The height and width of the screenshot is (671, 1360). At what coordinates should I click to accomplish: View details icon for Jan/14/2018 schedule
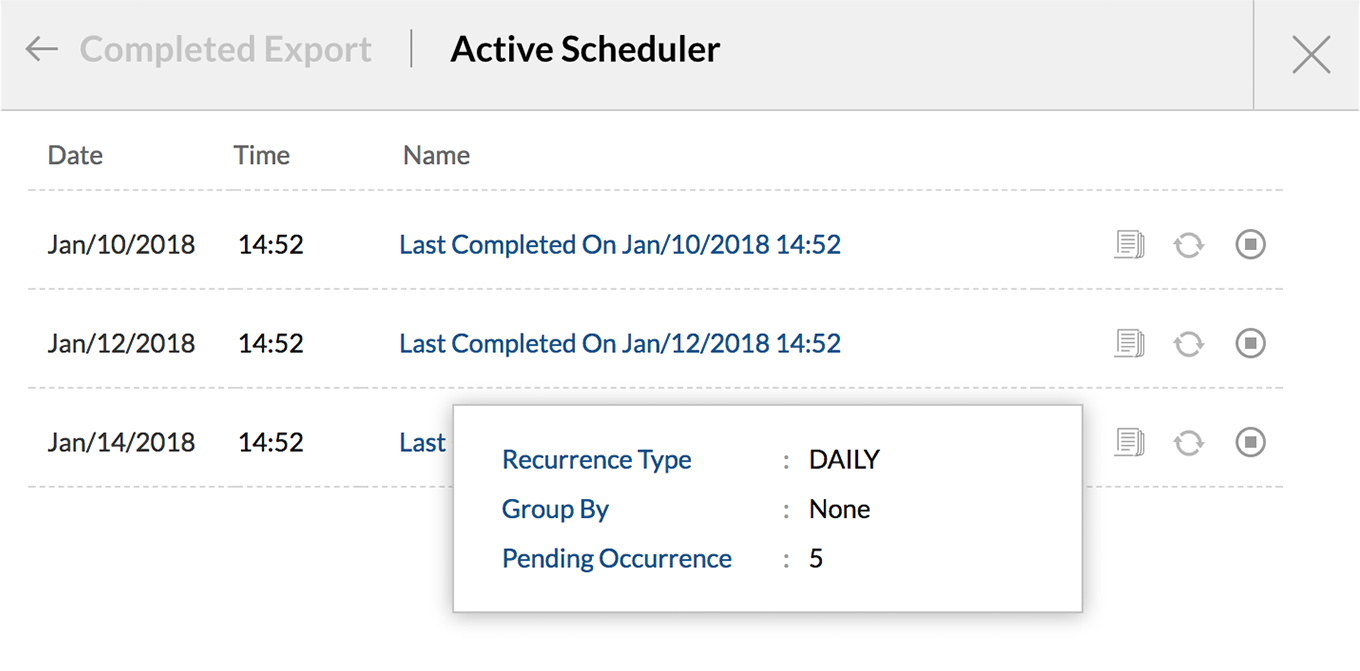pyautogui.click(x=1129, y=442)
